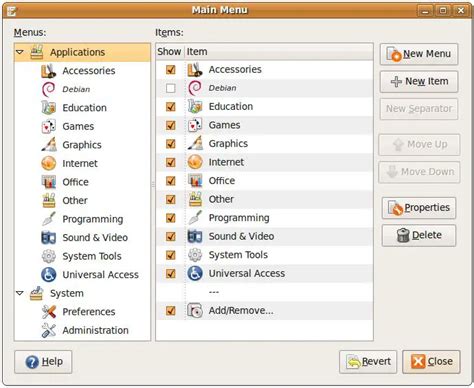Click the Delete button
Image resolution: width=474 pixels, height=388 pixels.
tap(419, 235)
